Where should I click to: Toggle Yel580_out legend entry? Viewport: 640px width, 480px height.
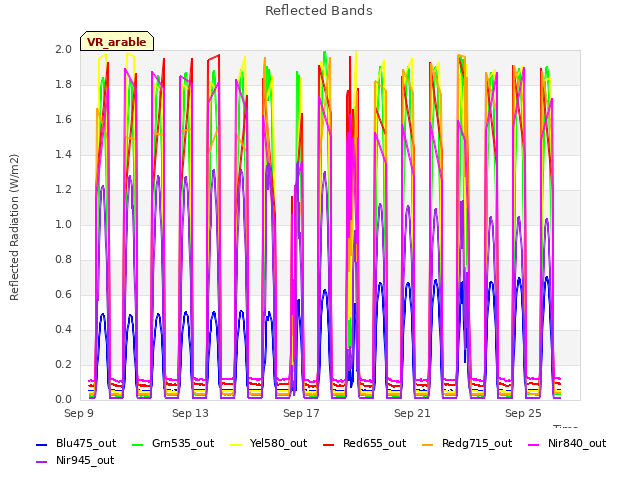(269, 444)
